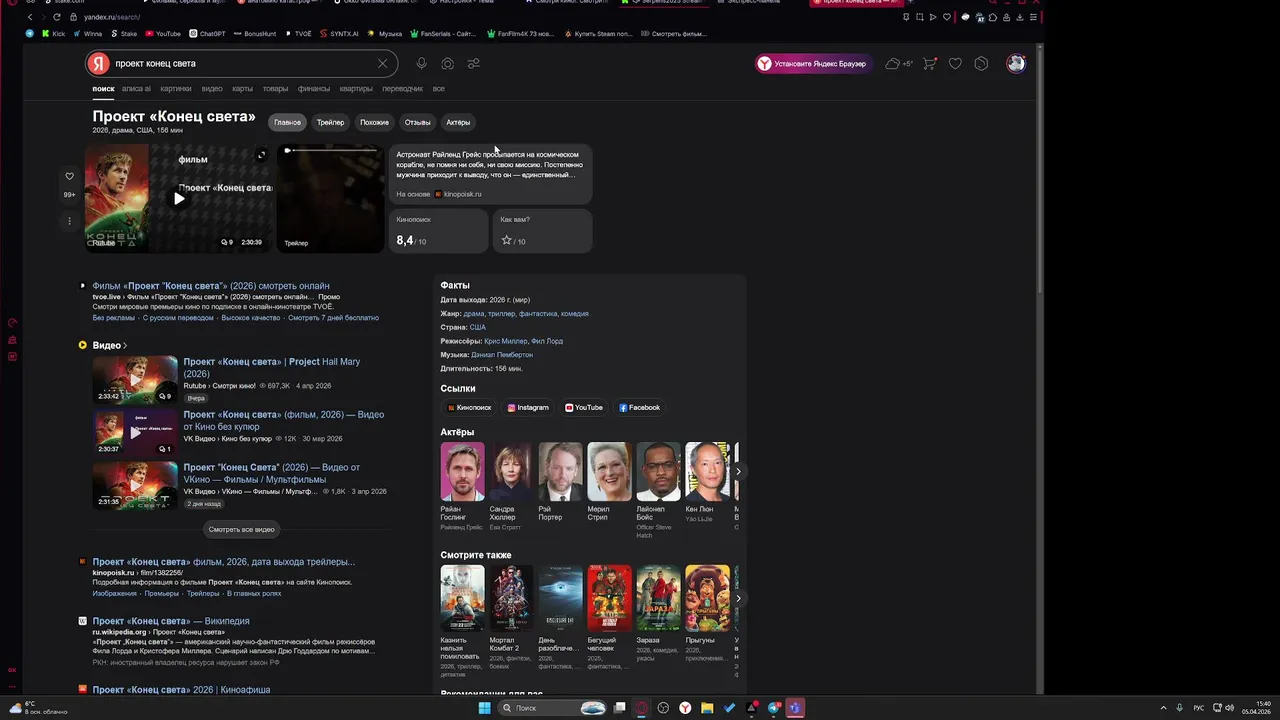Open Ryan Gosling actor thumbnail
The width and height of the screenshot is (1280, 720).
pos(462,472)
